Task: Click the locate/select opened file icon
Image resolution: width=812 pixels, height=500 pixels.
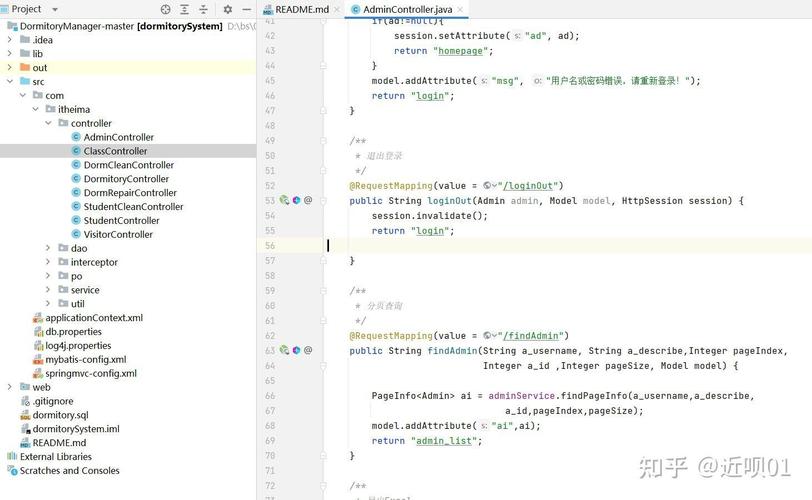Action: tap(166, 9)
